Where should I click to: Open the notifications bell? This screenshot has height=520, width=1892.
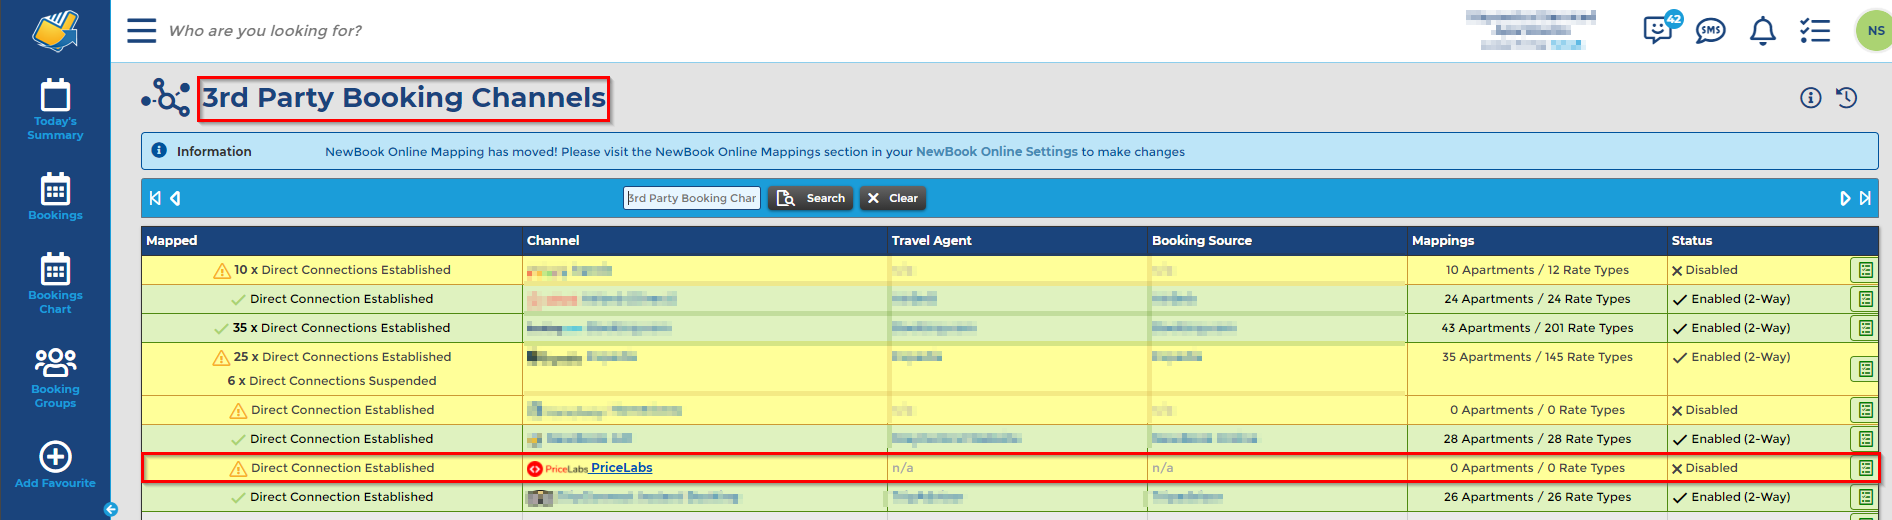click(1763, 31)
